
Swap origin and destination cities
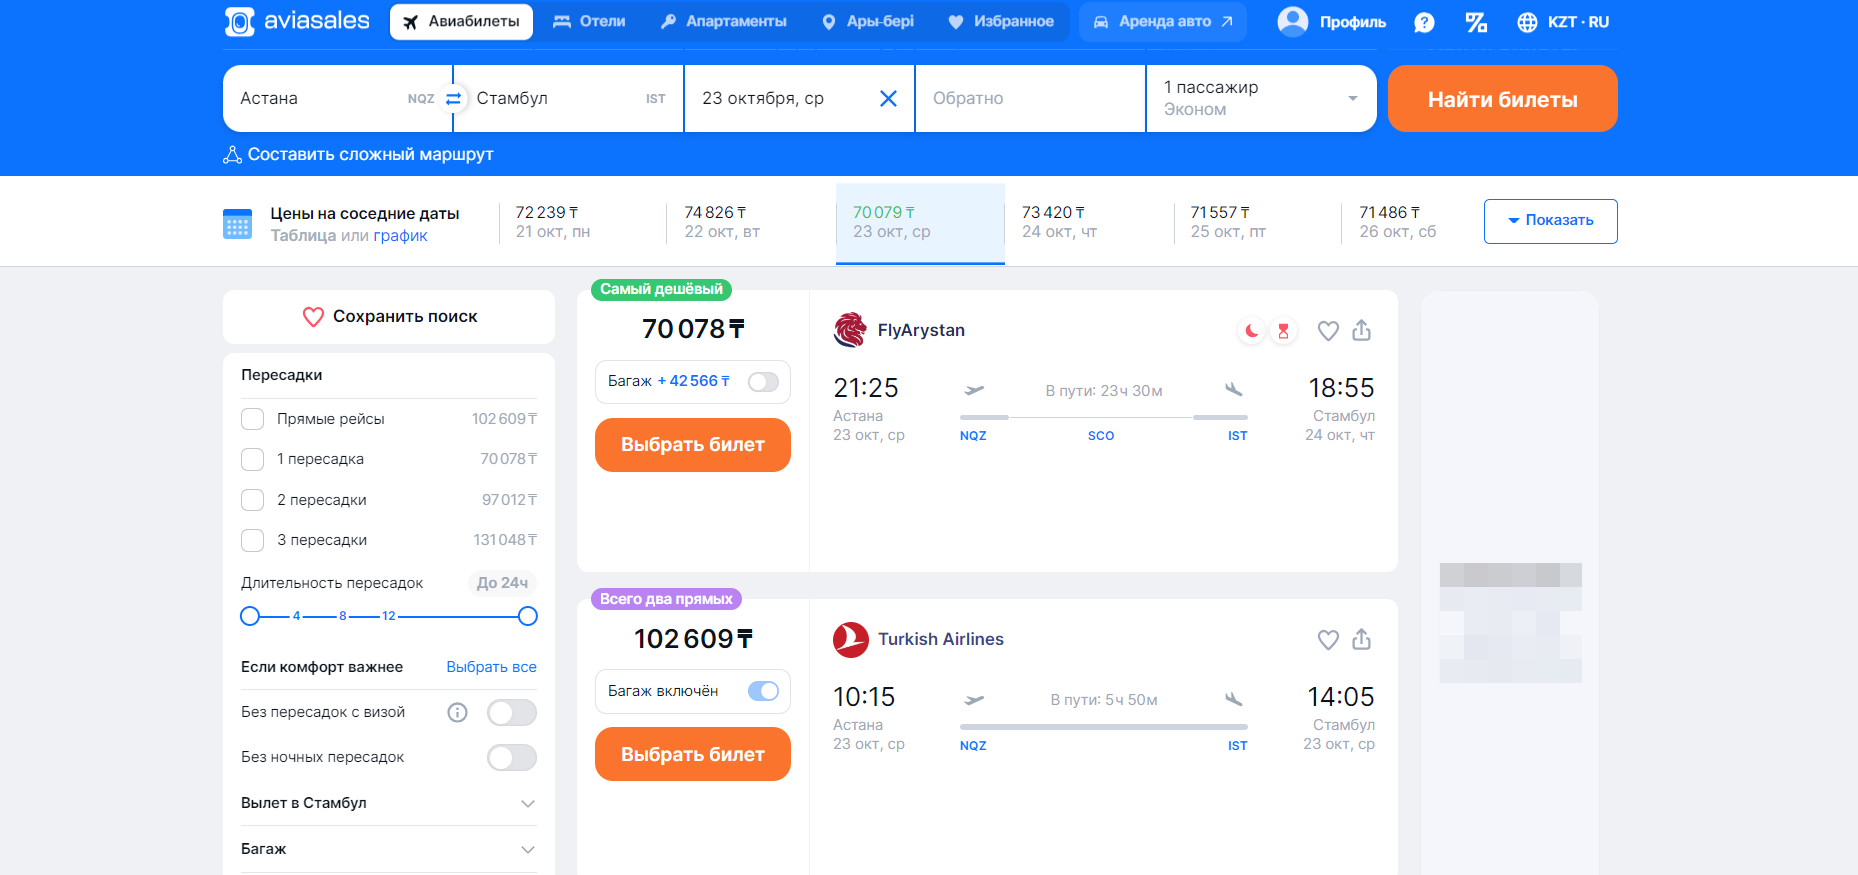click(x=453, y=98)
